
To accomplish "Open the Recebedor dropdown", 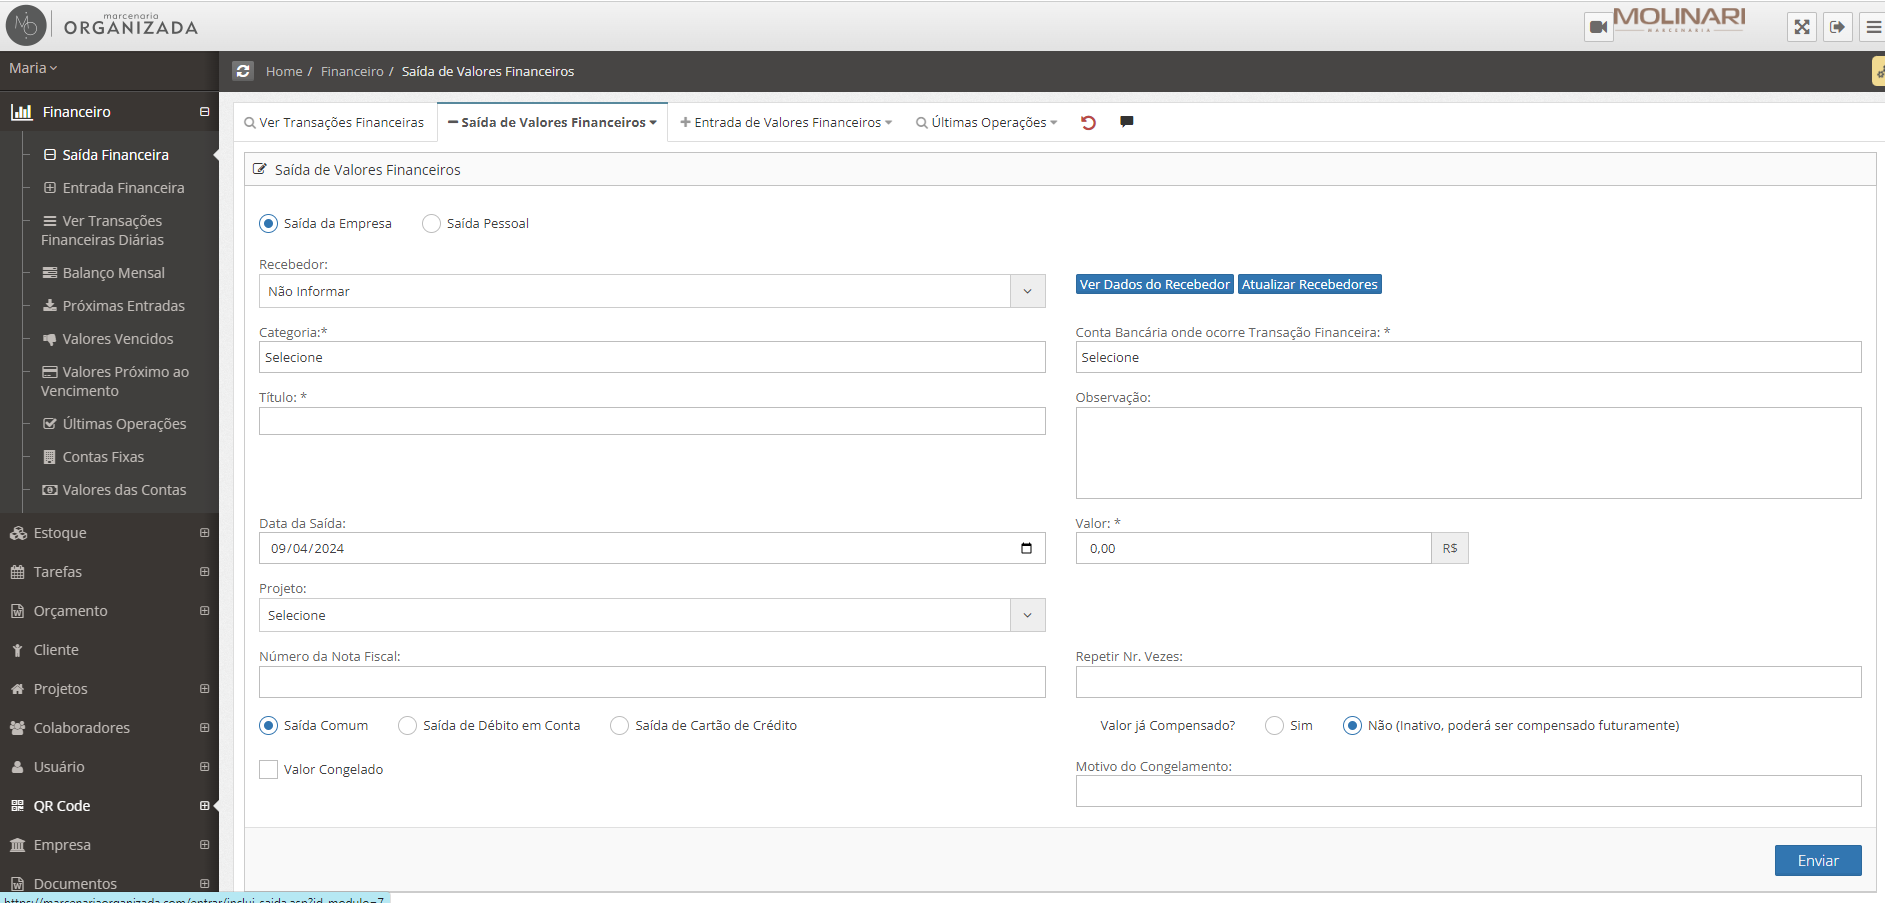I will pos(651,291).
